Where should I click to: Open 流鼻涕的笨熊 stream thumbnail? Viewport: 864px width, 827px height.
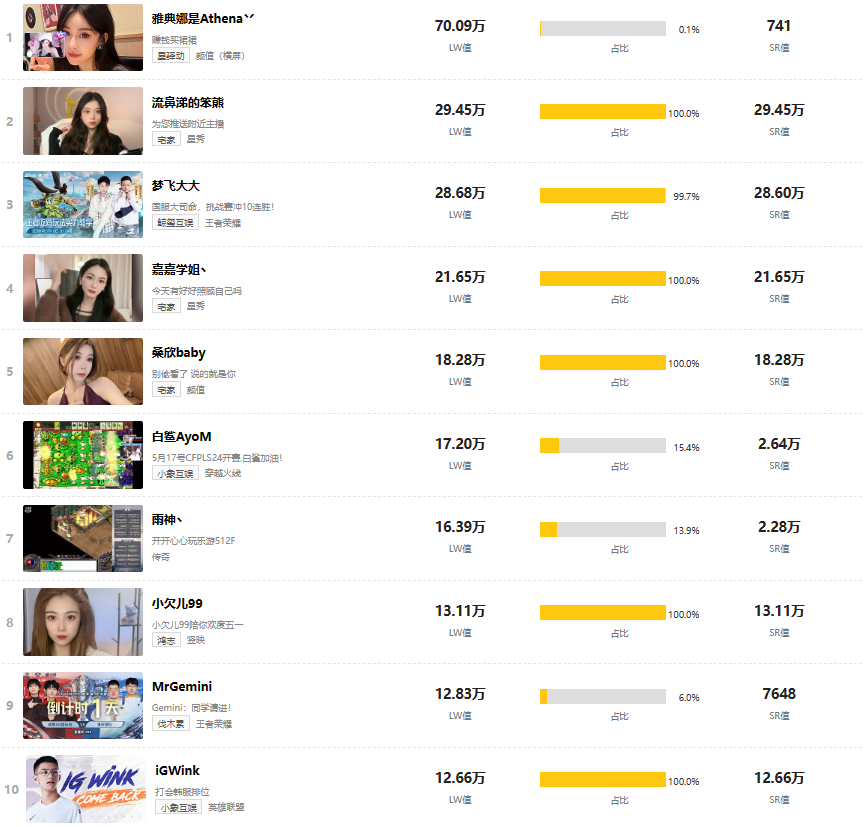coord(83,121)
